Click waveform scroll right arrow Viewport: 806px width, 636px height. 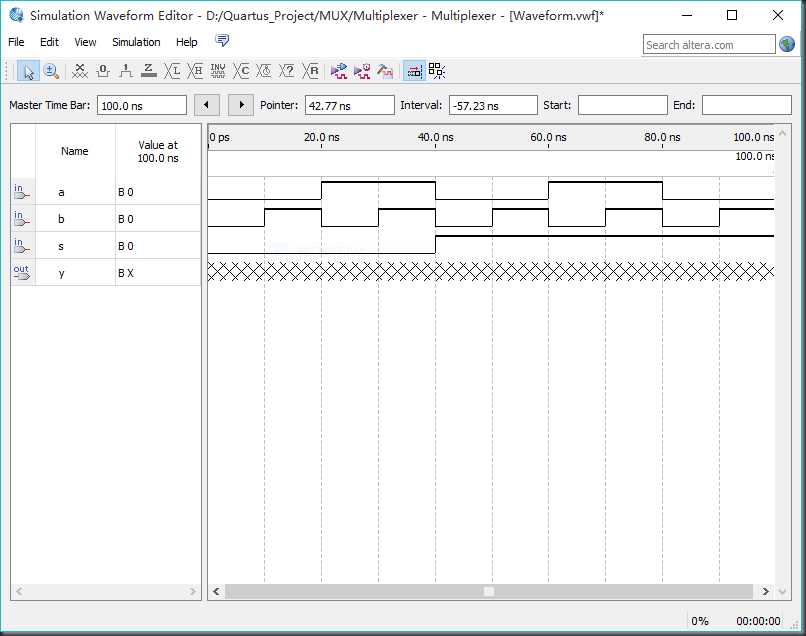click(765, 591)
